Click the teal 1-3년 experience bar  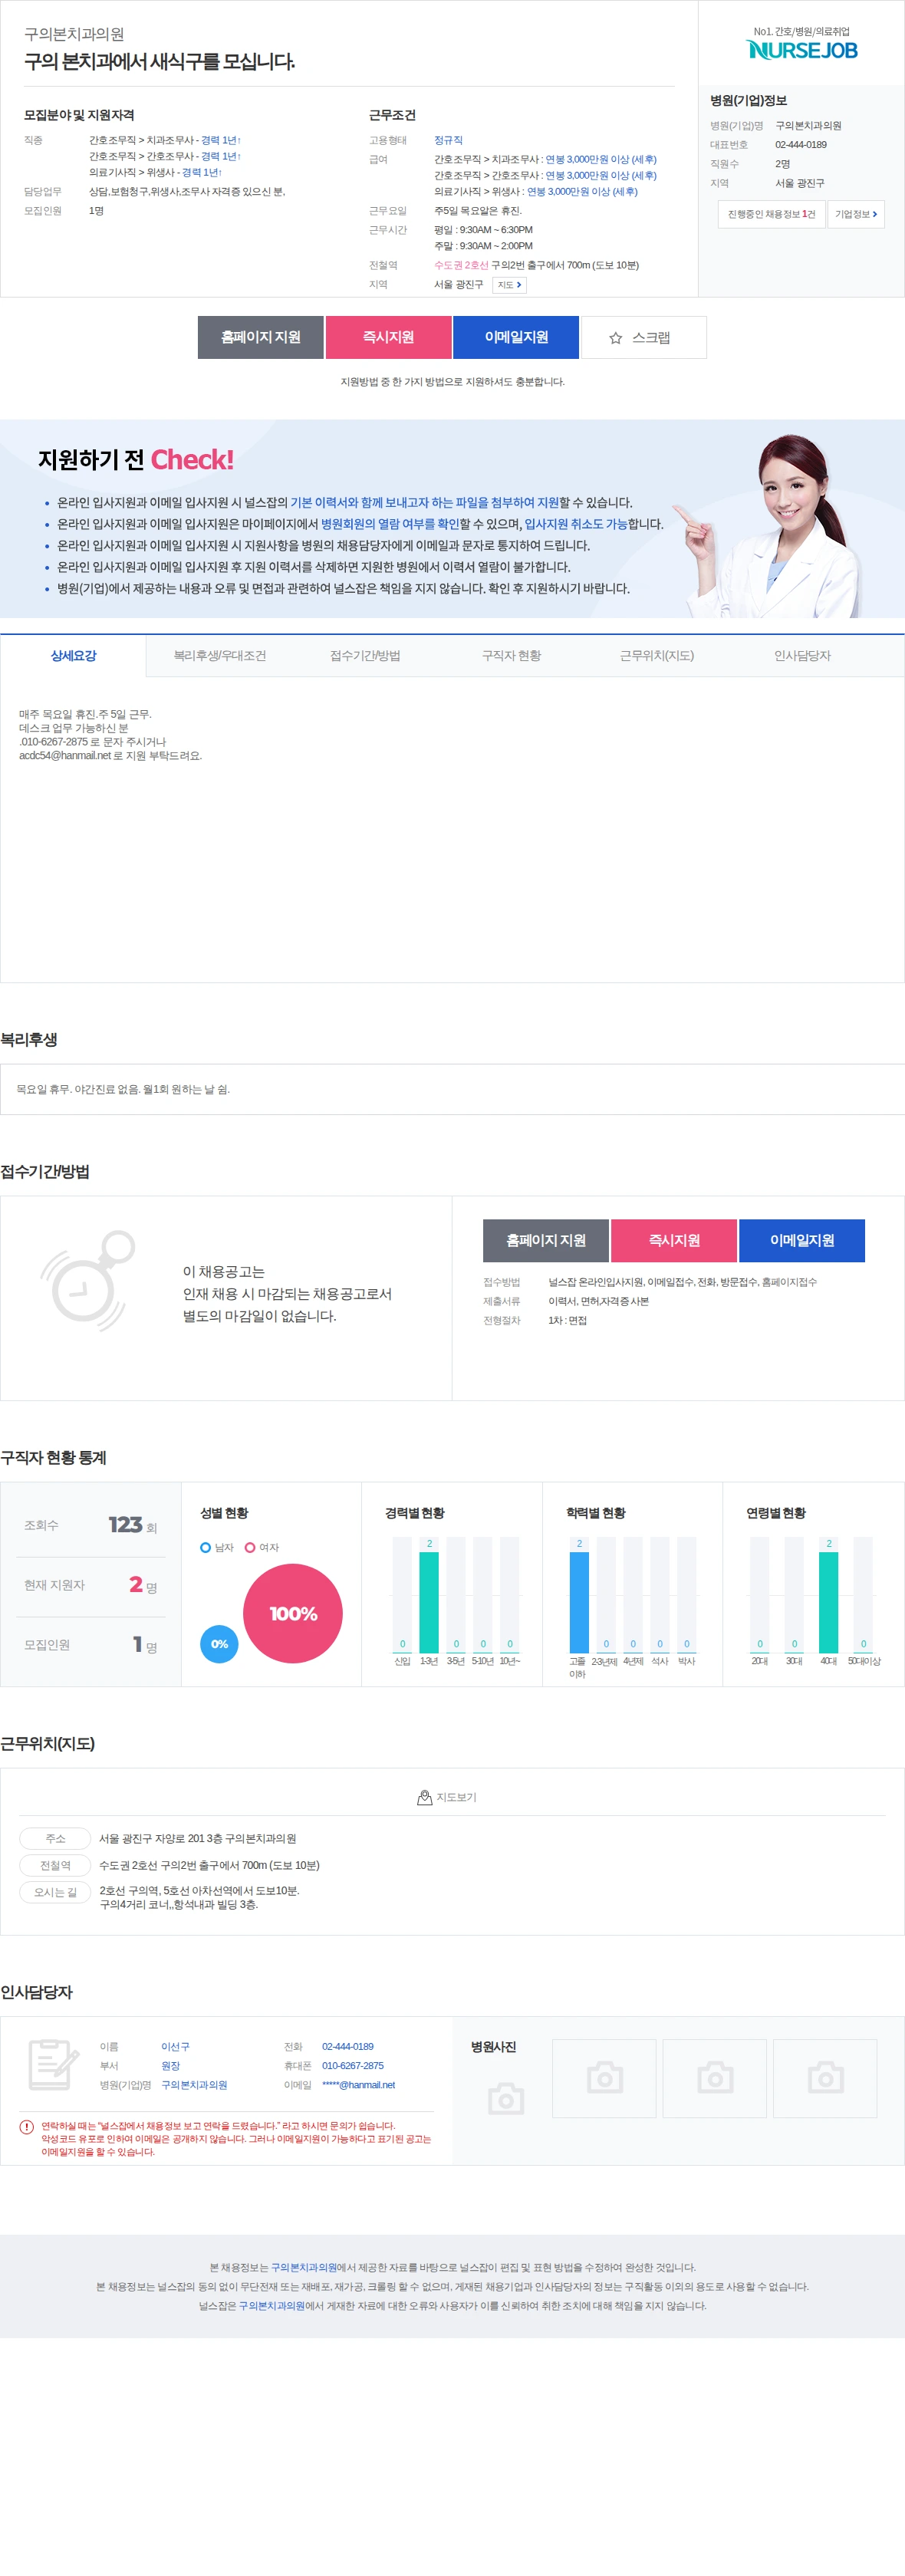click(429, 1602)
